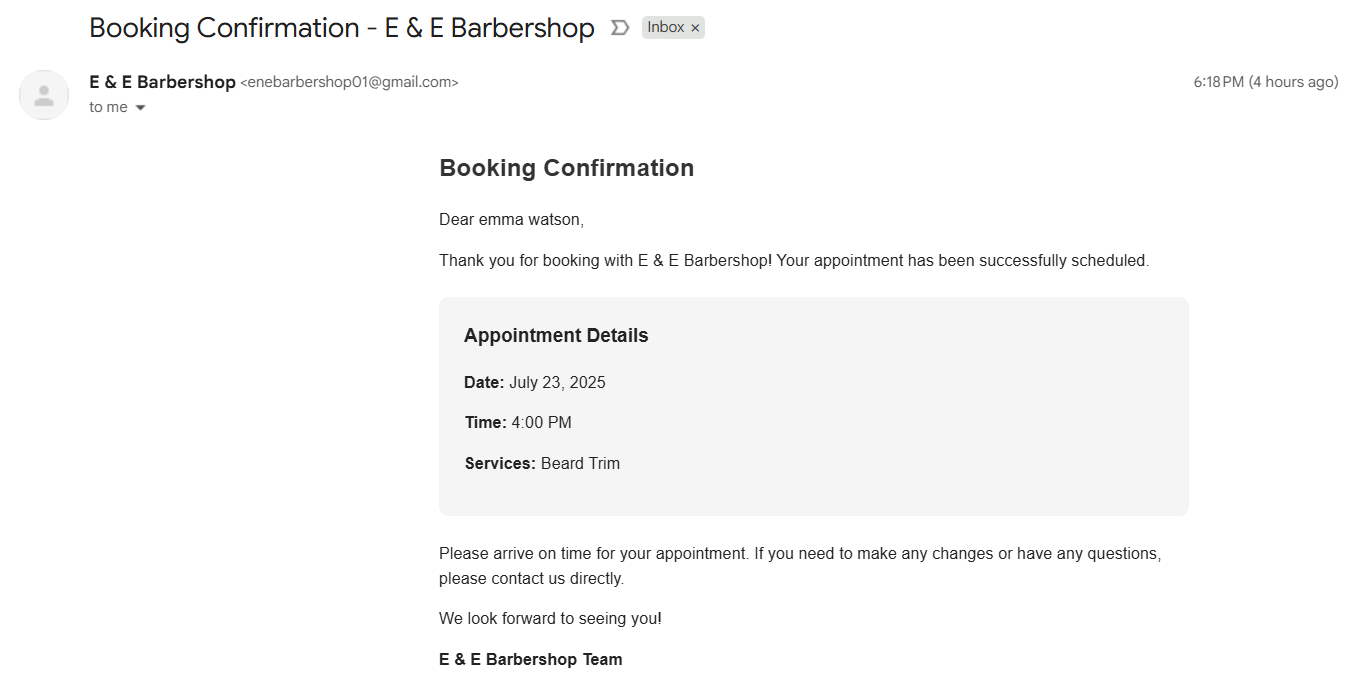Image resolution: width=1352 pixels, height=691 pixels.
Task: Remove the Inbox label using its x
Action: [695, 28]
